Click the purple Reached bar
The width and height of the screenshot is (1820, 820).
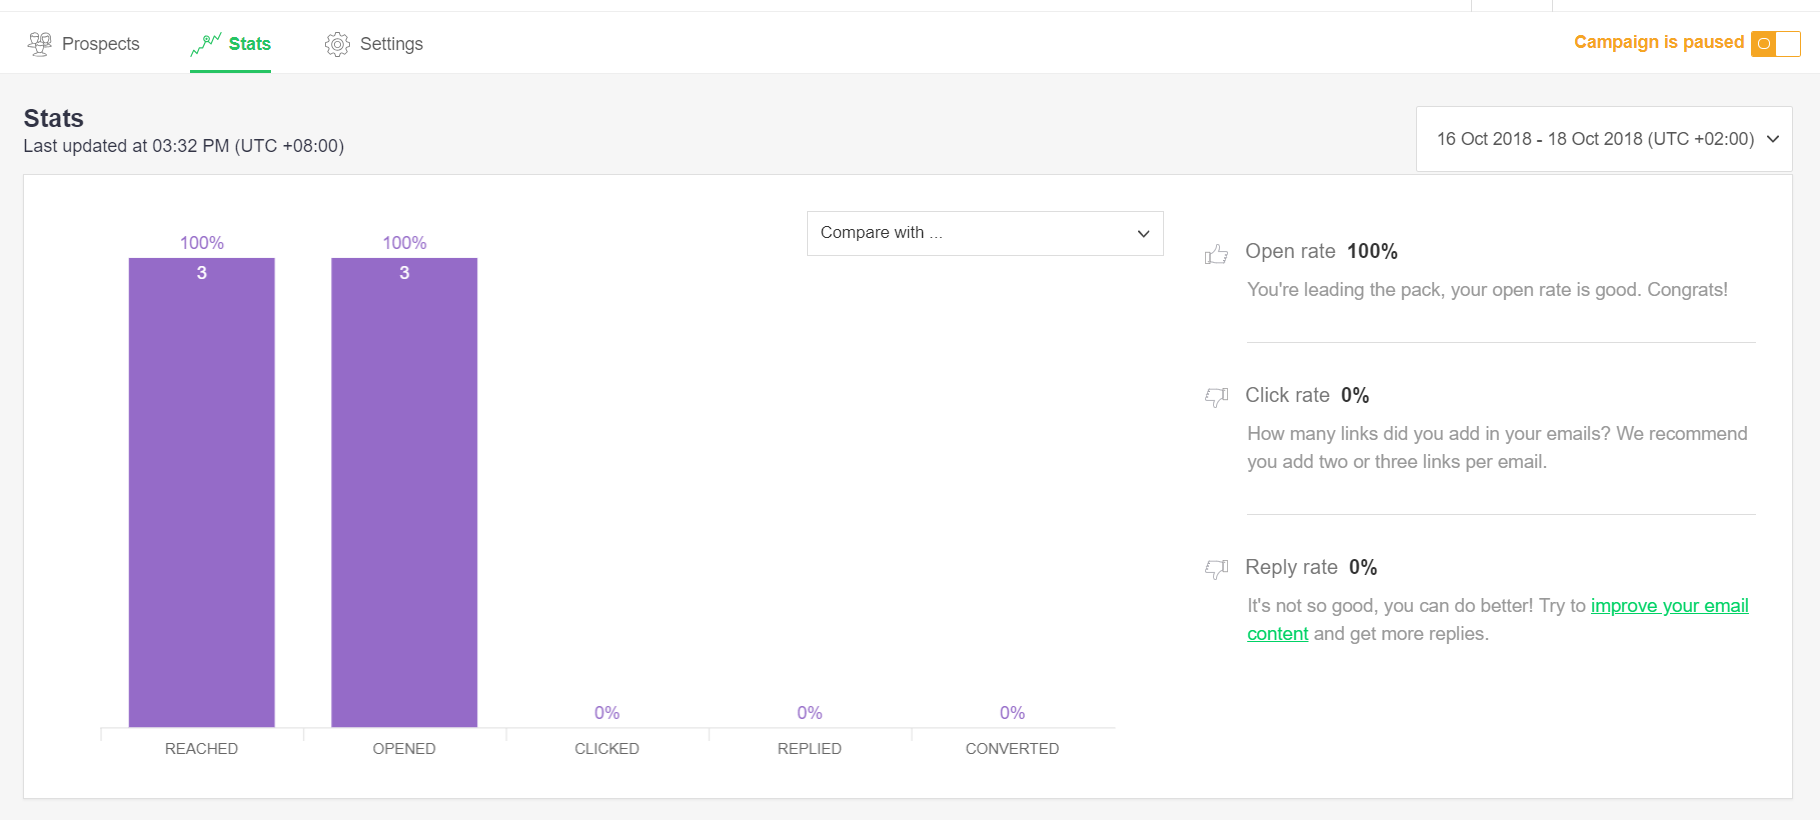coord(201,492)
